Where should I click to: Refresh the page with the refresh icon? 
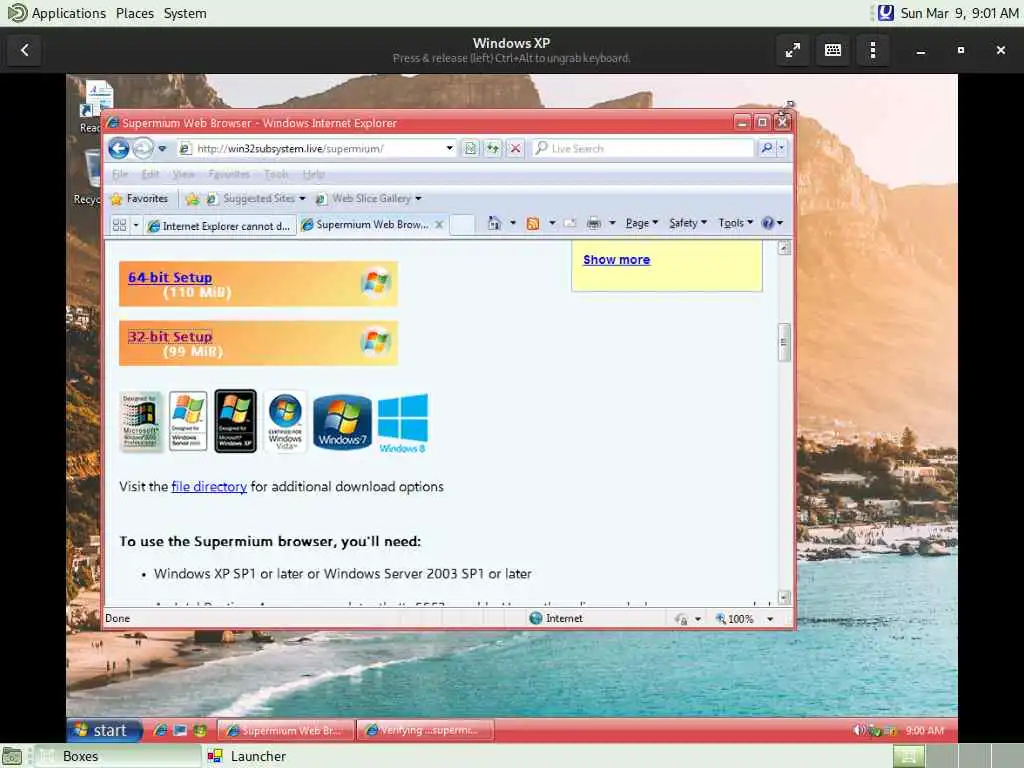pyautogui.click(x=492, y=149)
